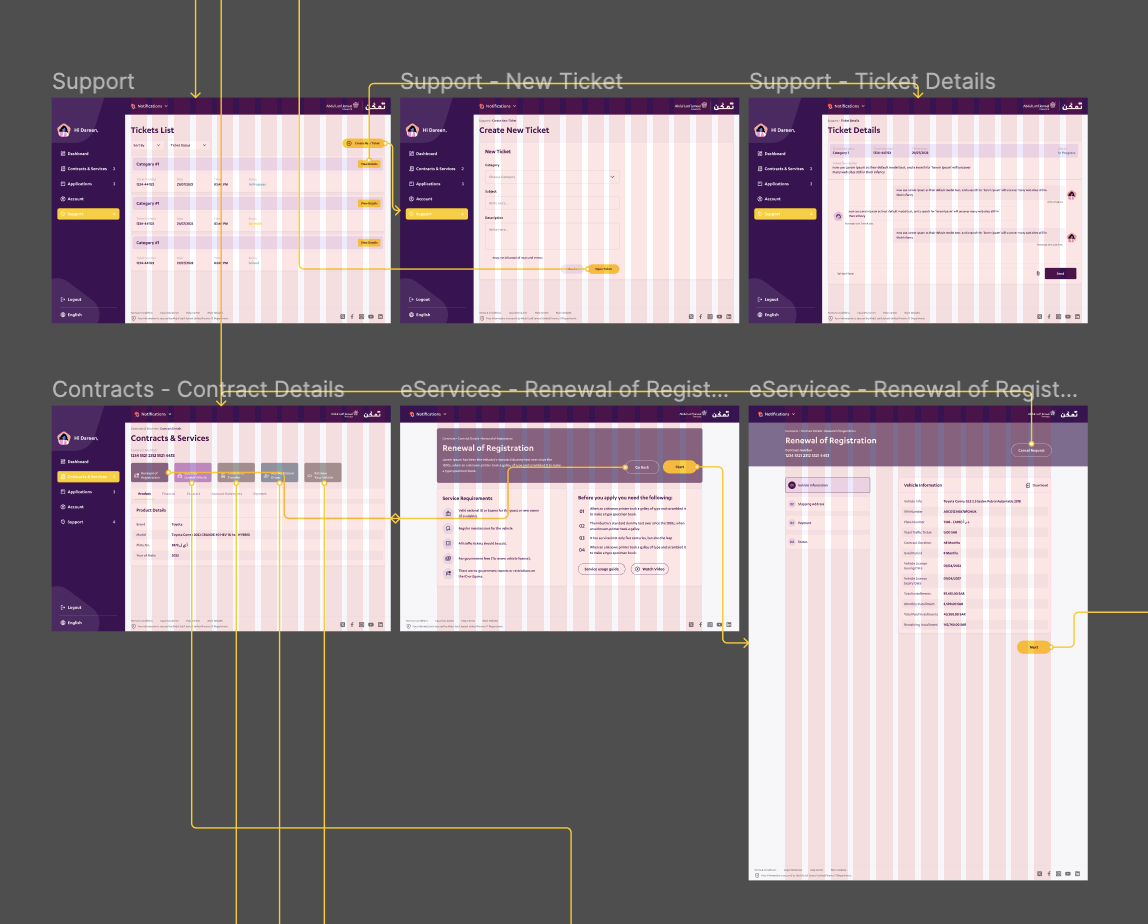Select the 'Support - New Ticket' frame title
Image resolution: width=1148 pixels, height=924 pixels.
pyautogui.click(x=512, y=81)
